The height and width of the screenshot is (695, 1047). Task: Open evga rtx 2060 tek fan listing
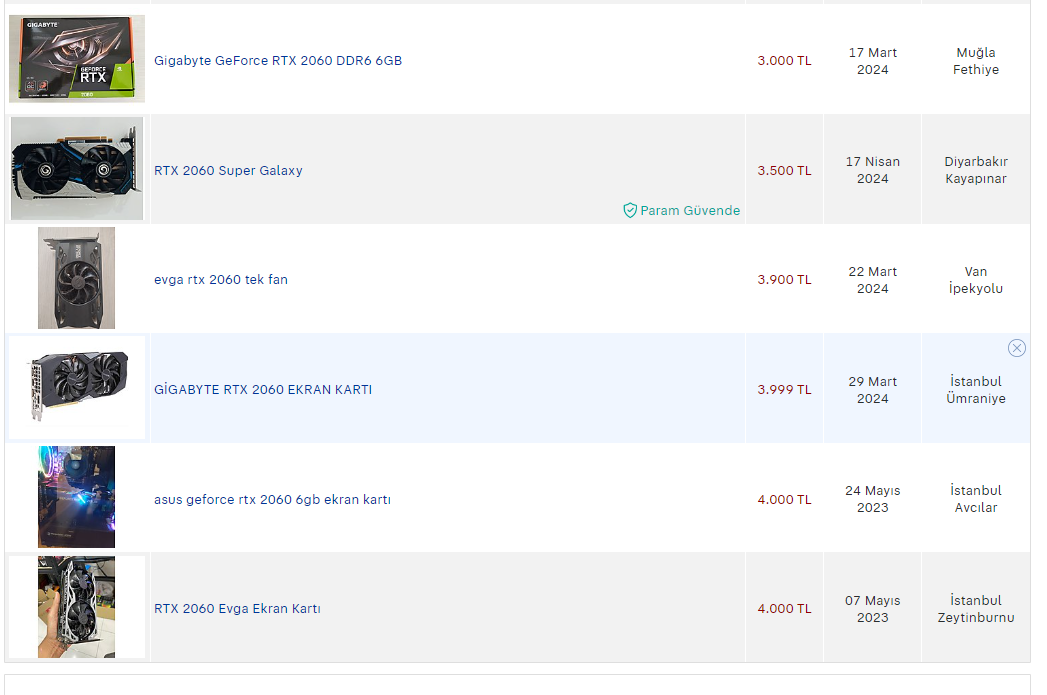coord(221,280)
